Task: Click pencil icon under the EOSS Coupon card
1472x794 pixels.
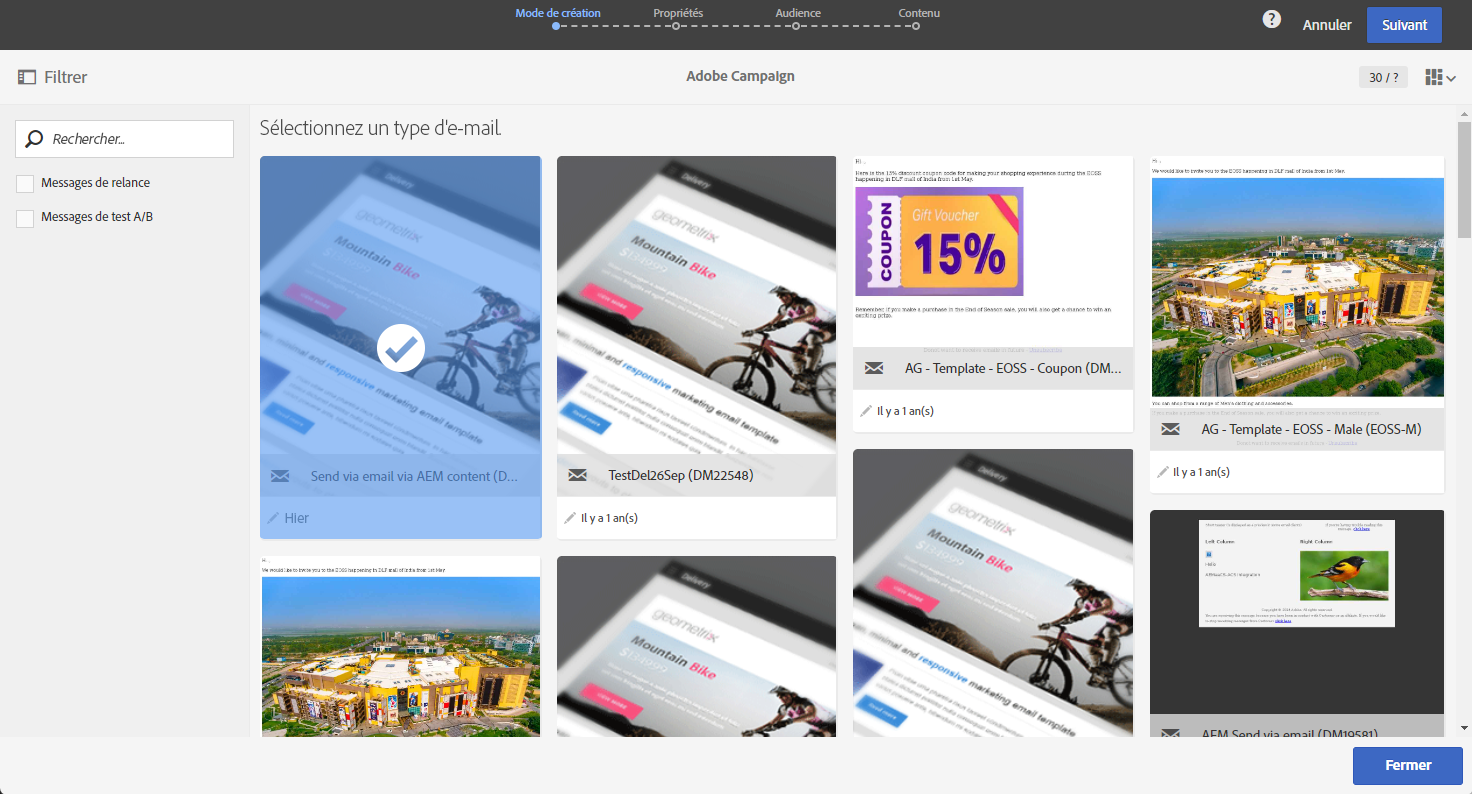Action: 866,411
